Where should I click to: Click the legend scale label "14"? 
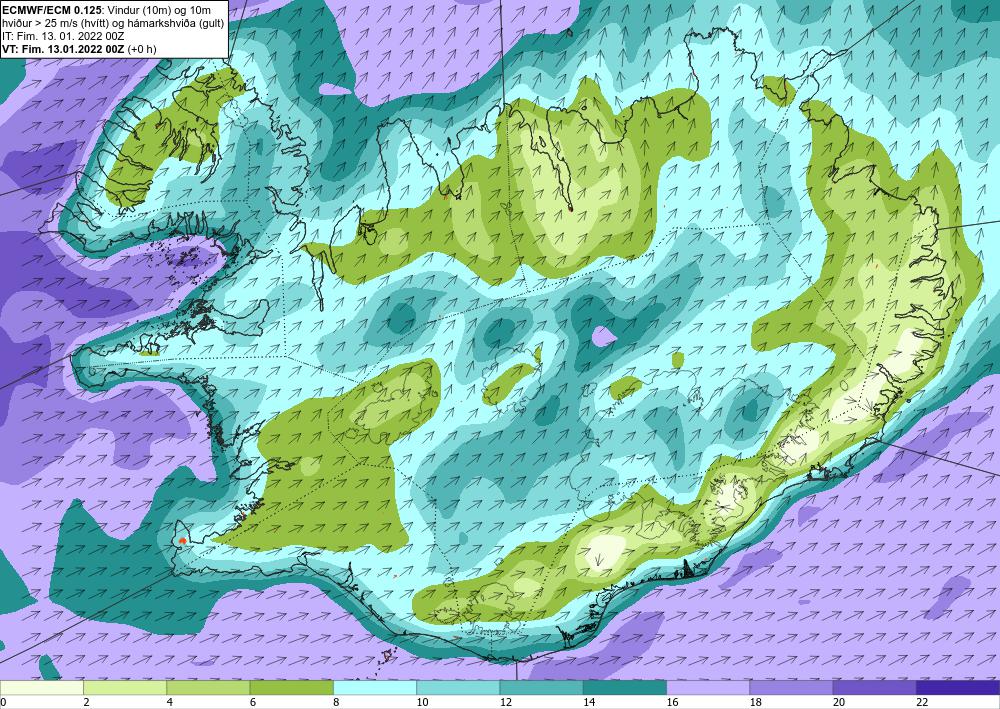(x=589, y=702)
